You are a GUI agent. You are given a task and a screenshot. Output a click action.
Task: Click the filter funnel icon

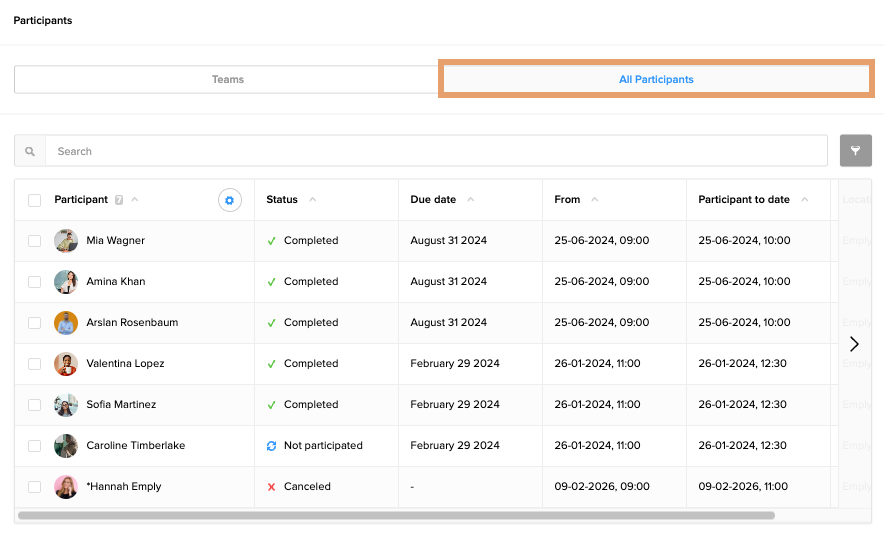855,151
